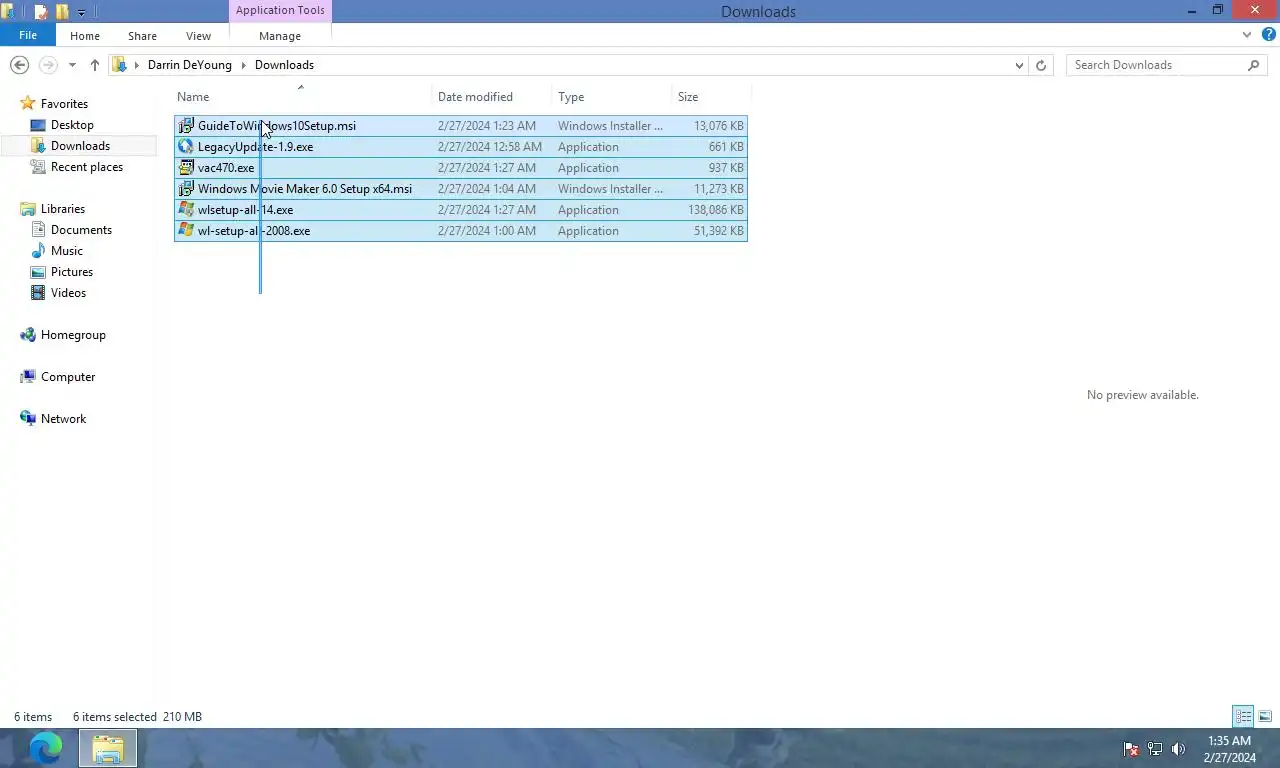
Task: Switch to the Share ribbon tab
Action: tap(142, 36)
